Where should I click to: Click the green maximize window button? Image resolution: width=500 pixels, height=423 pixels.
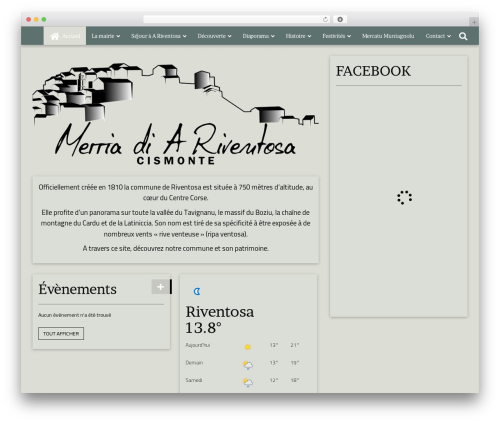click(x=44, y=19)
